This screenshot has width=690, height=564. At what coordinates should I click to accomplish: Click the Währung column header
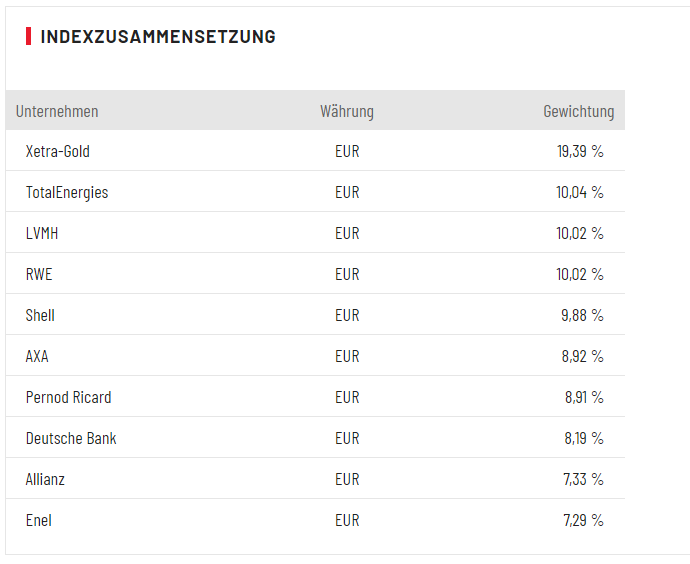(x=347, y=111)
